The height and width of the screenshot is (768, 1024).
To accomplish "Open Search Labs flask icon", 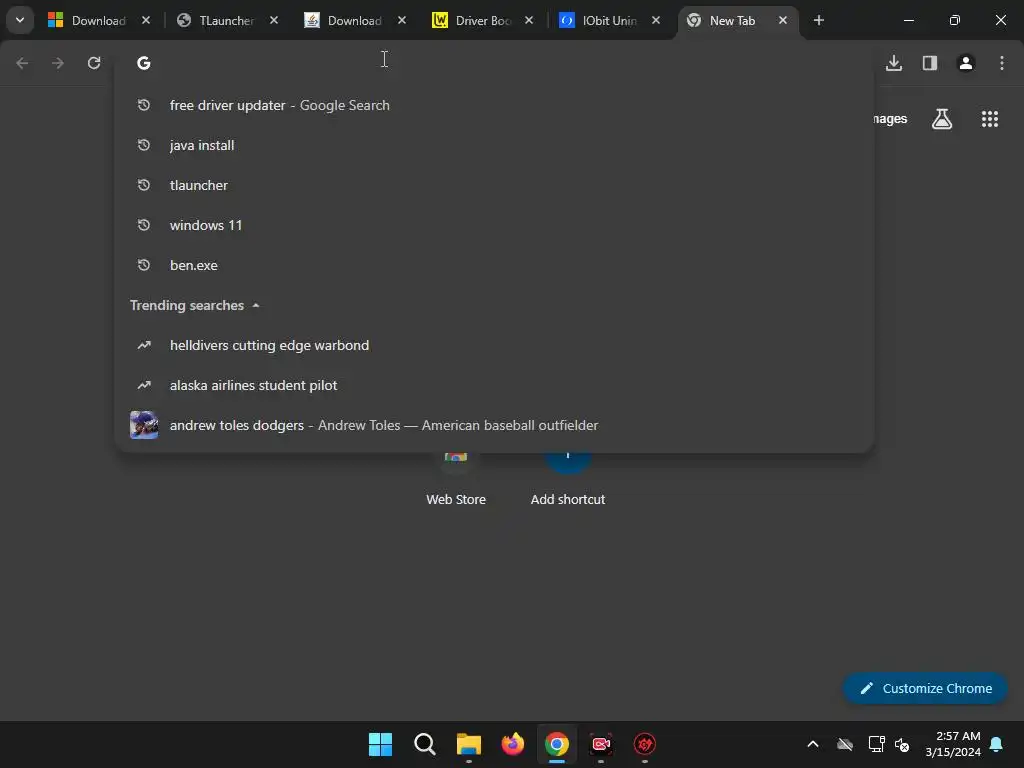I will (942, 119).
